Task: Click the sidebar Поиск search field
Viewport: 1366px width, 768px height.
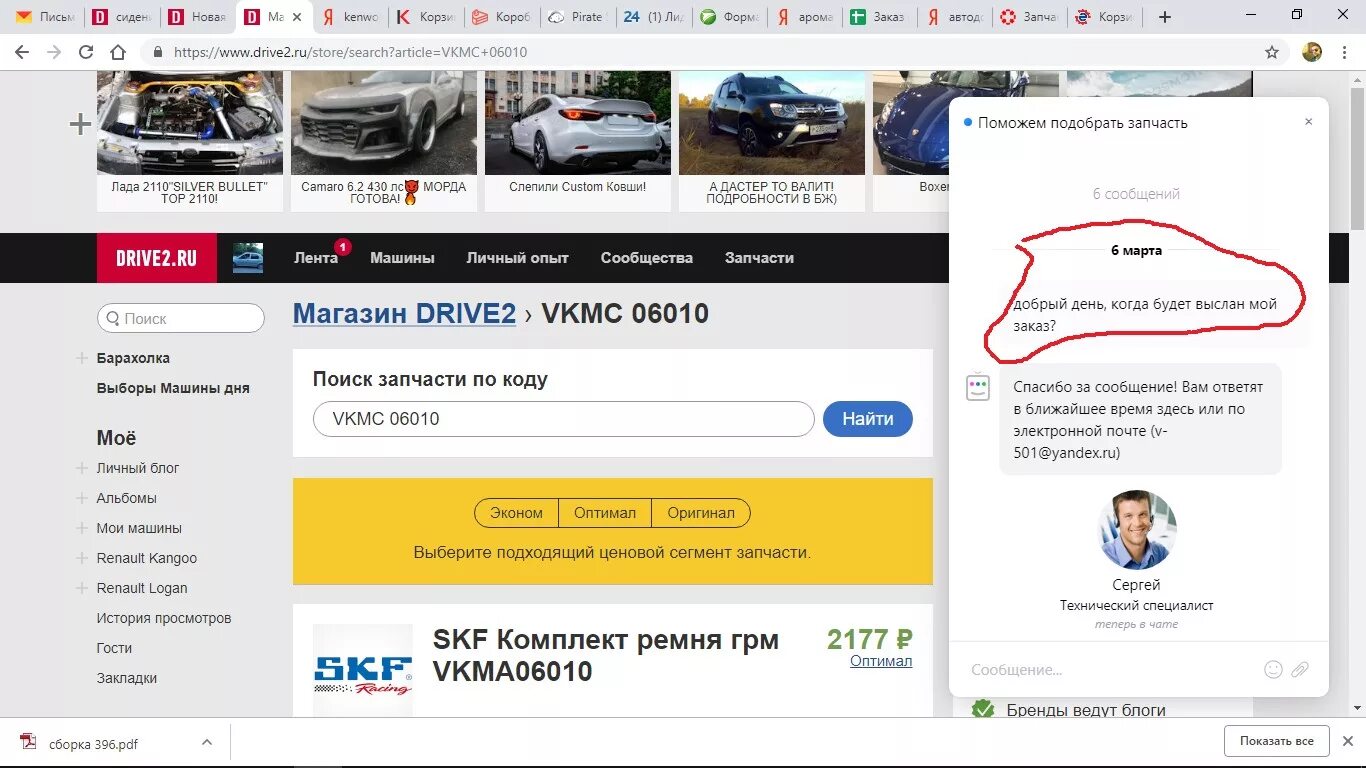Action: pyautogui.click(x=181, y=318)
